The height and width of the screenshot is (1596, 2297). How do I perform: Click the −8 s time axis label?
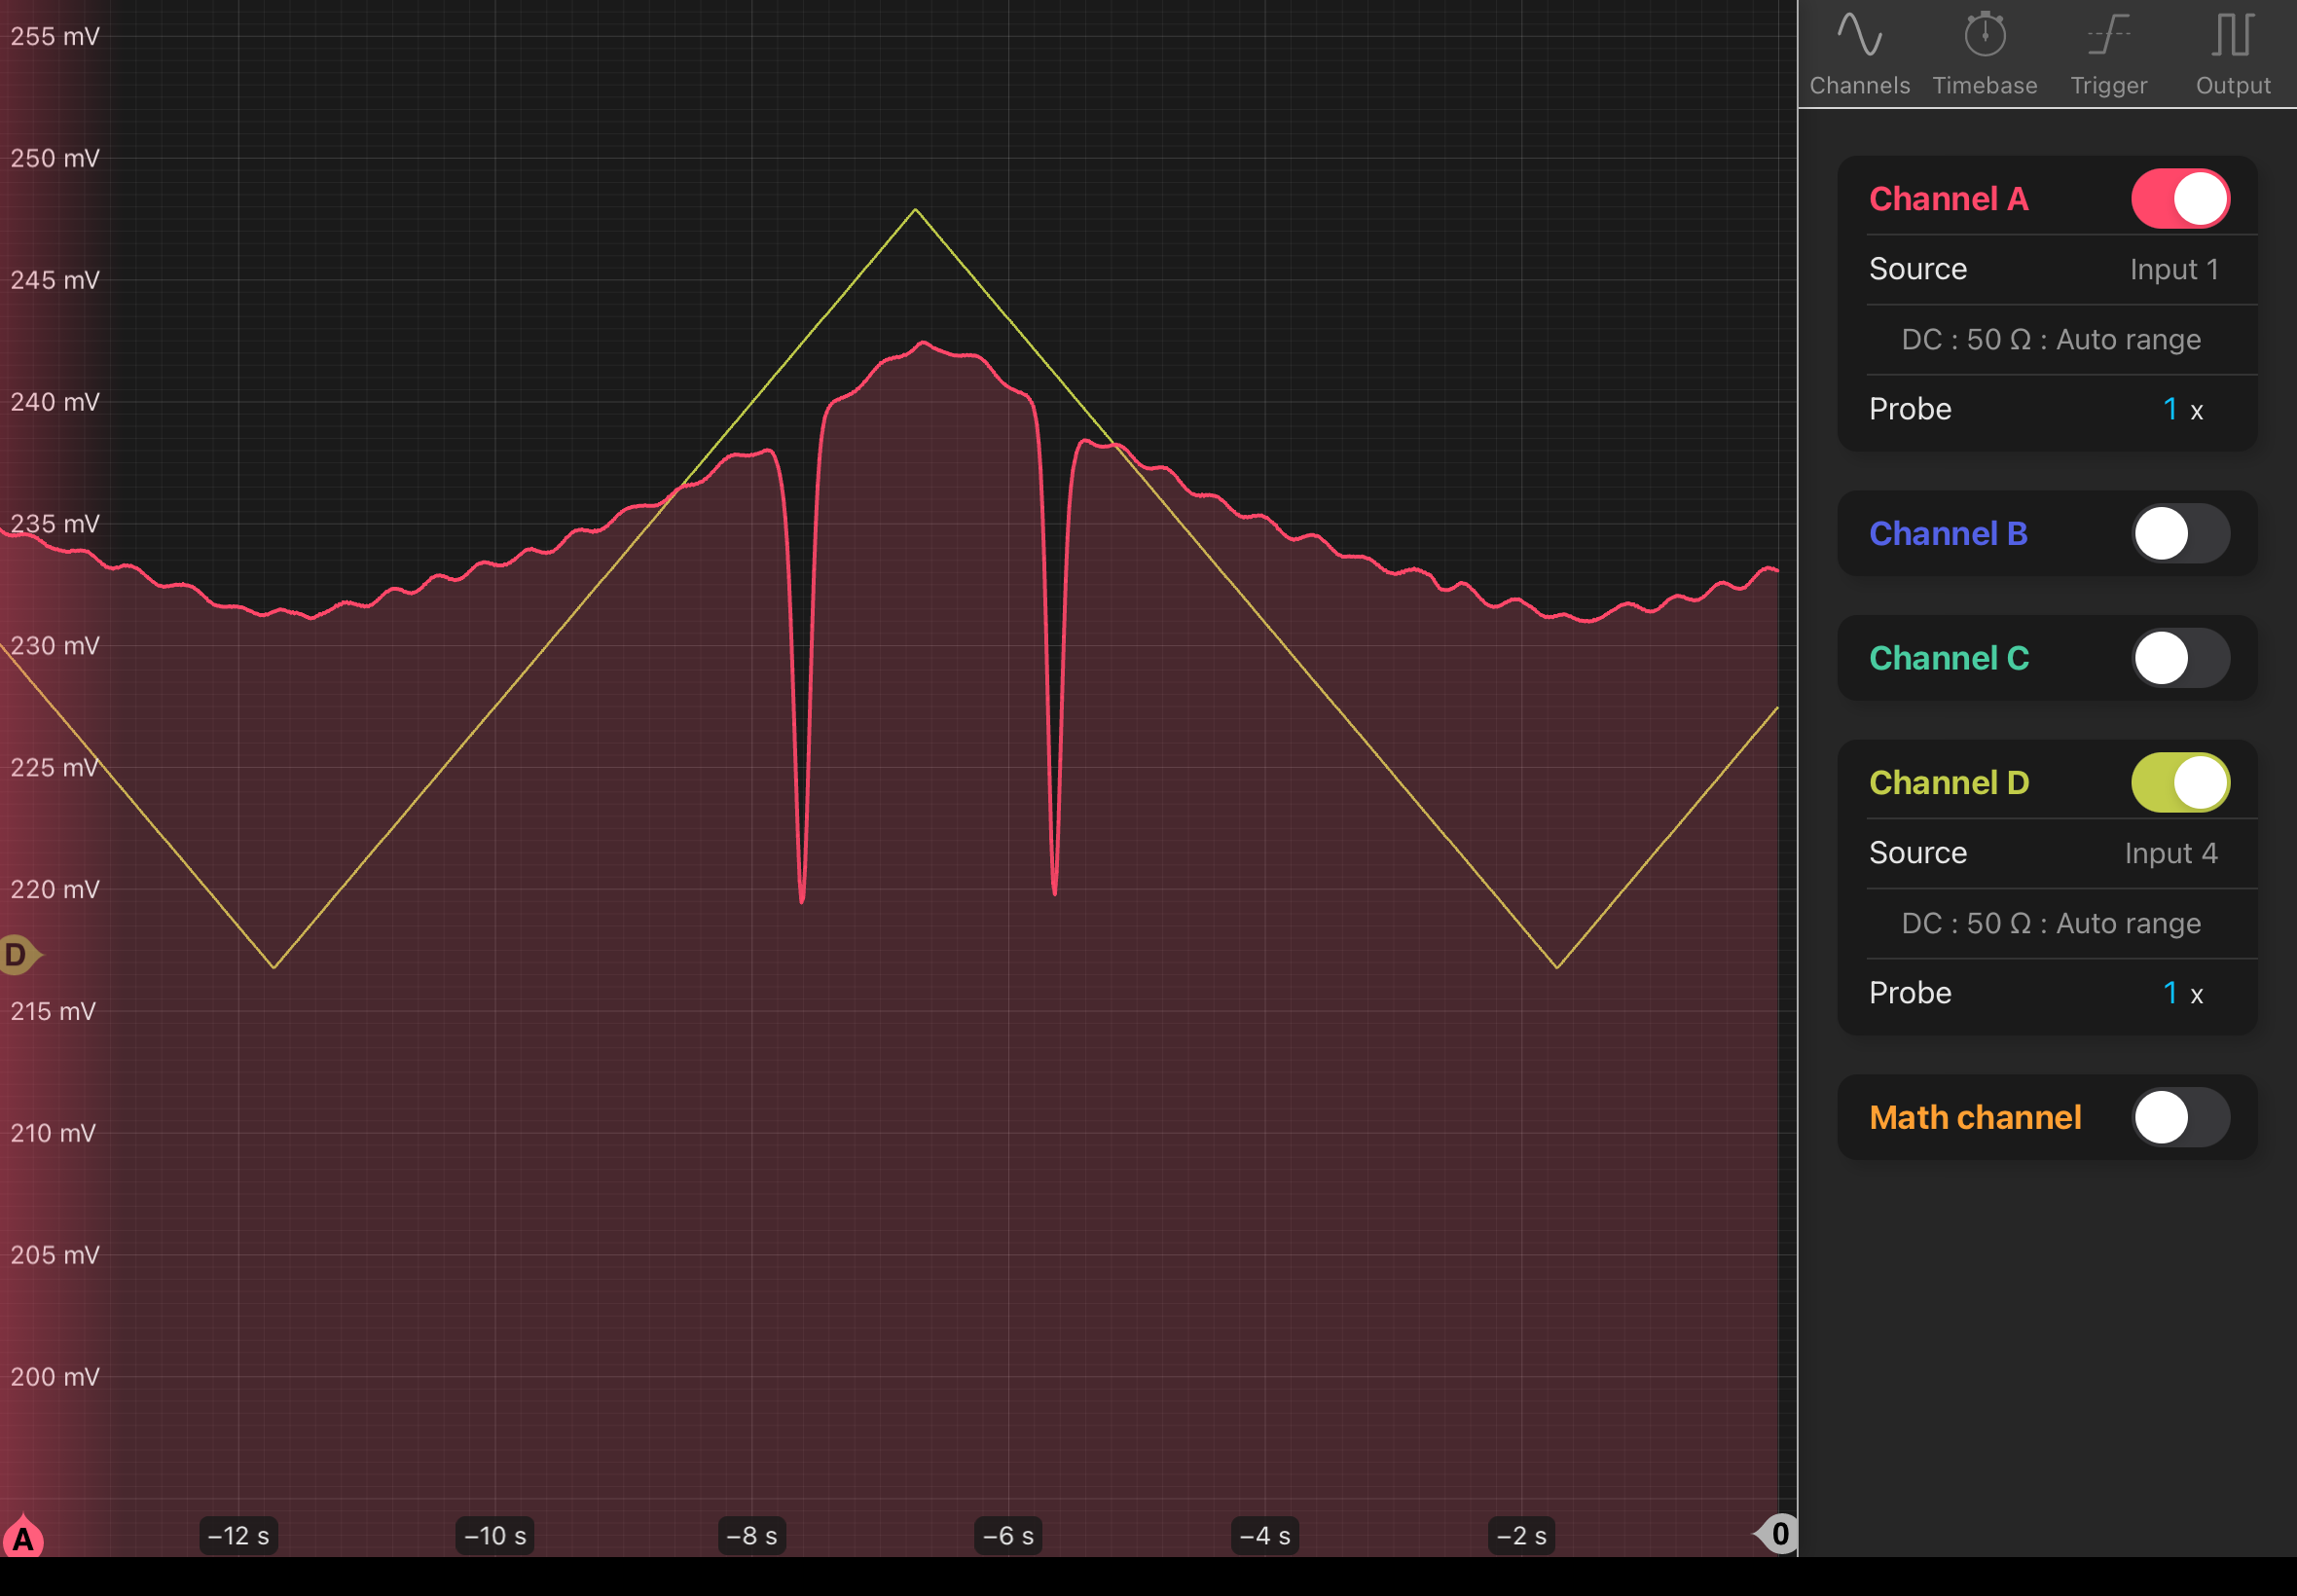coord(752,1536)
